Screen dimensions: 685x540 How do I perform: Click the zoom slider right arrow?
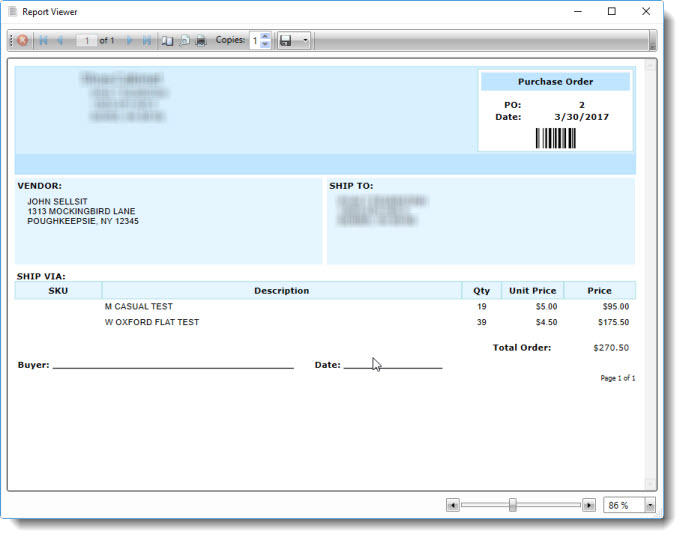(589, 506)
